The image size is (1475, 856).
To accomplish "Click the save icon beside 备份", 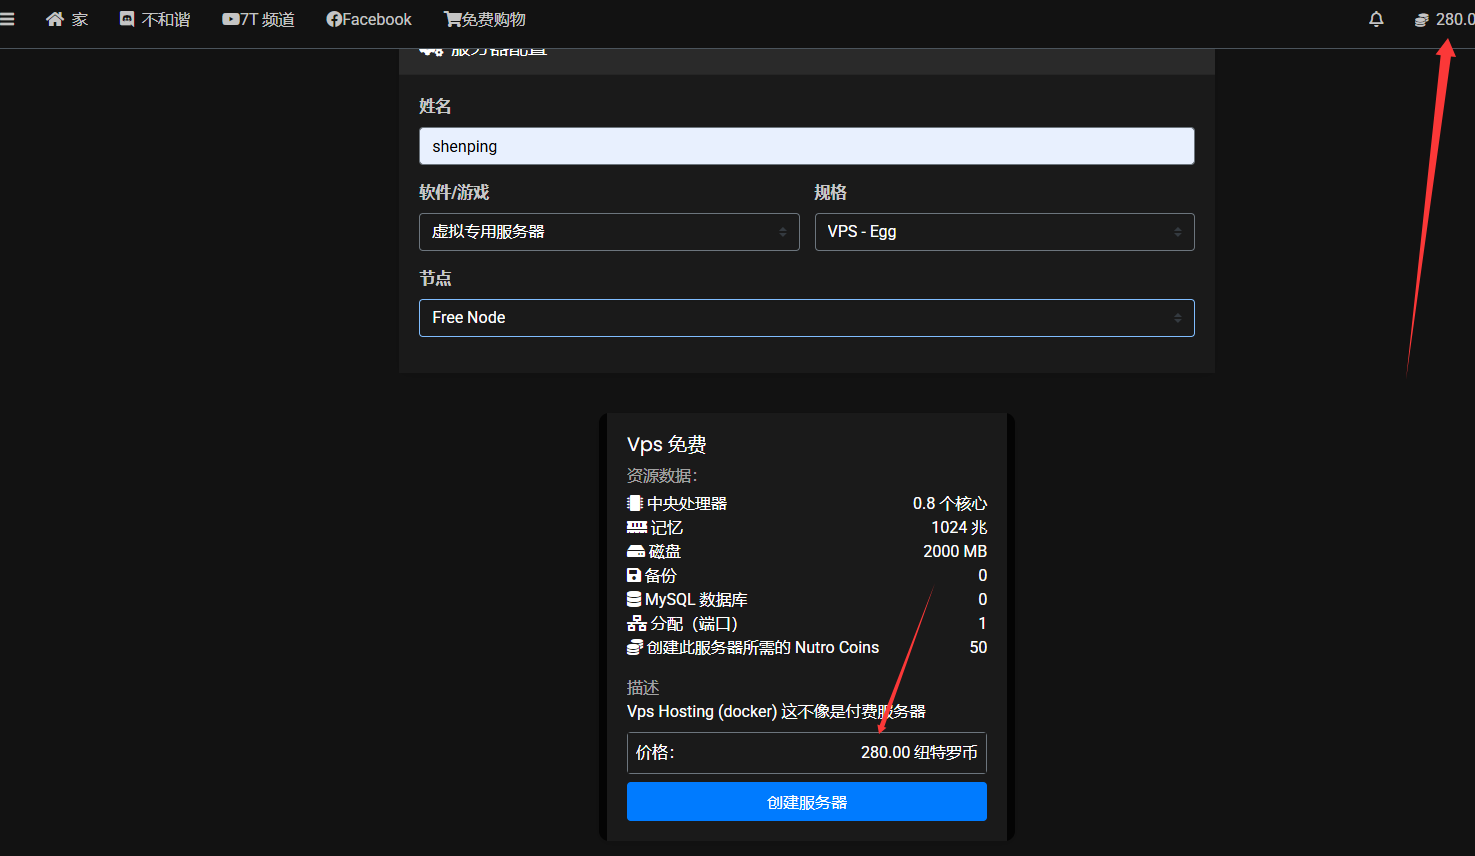I will click(633, 575).
